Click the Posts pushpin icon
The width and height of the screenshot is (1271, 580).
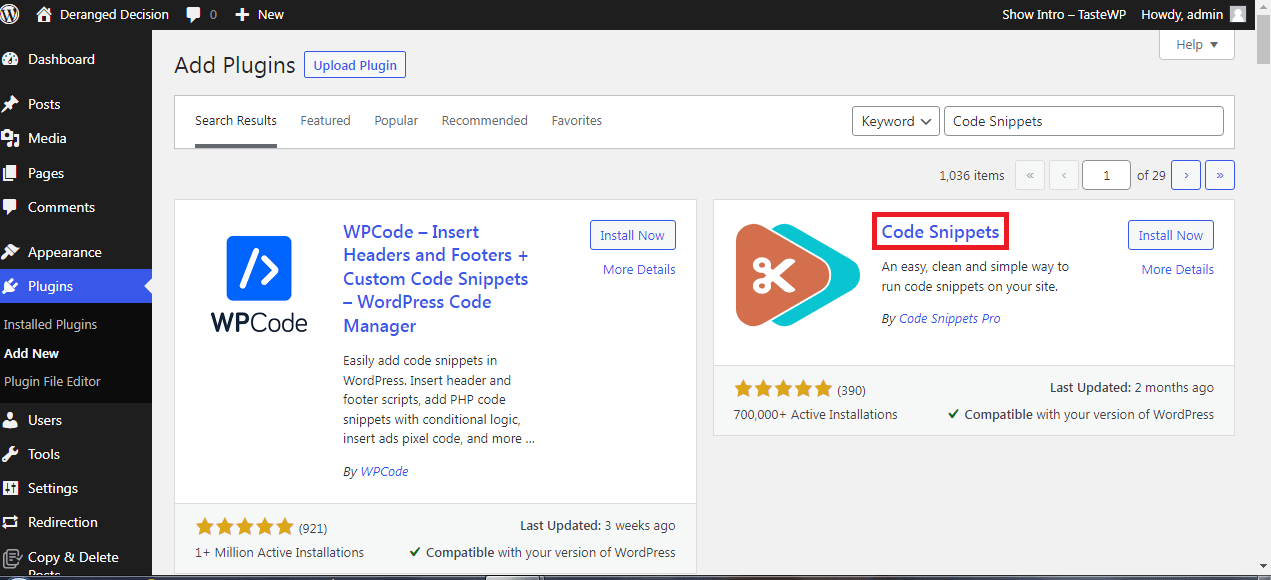pos(11,104)
